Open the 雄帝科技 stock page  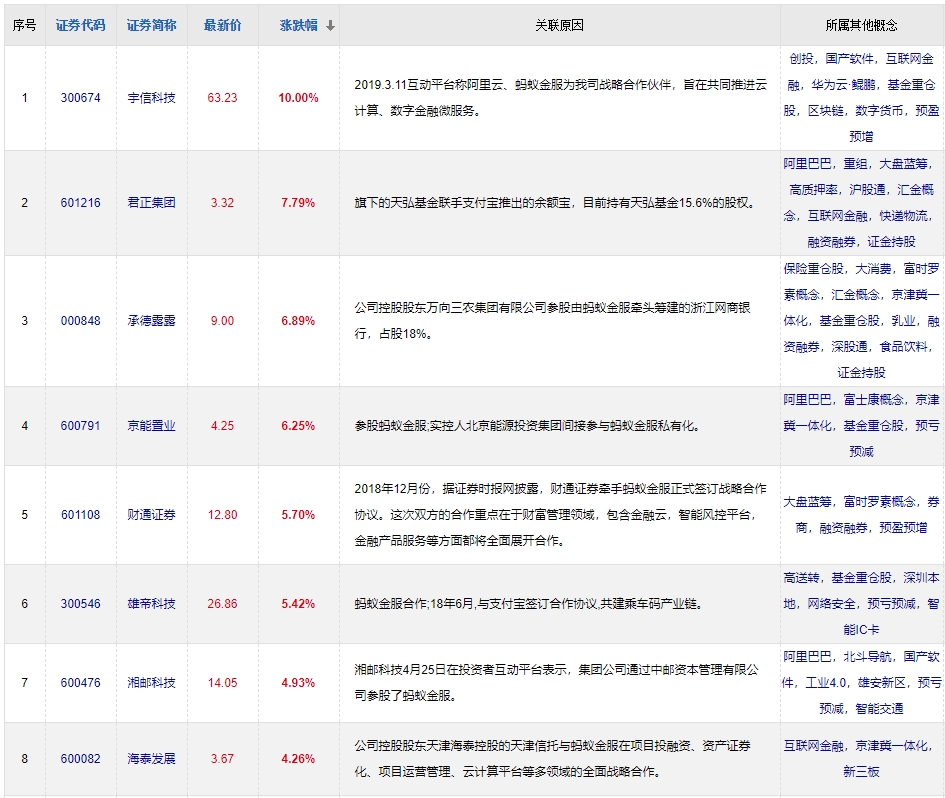tap(151, 603)
